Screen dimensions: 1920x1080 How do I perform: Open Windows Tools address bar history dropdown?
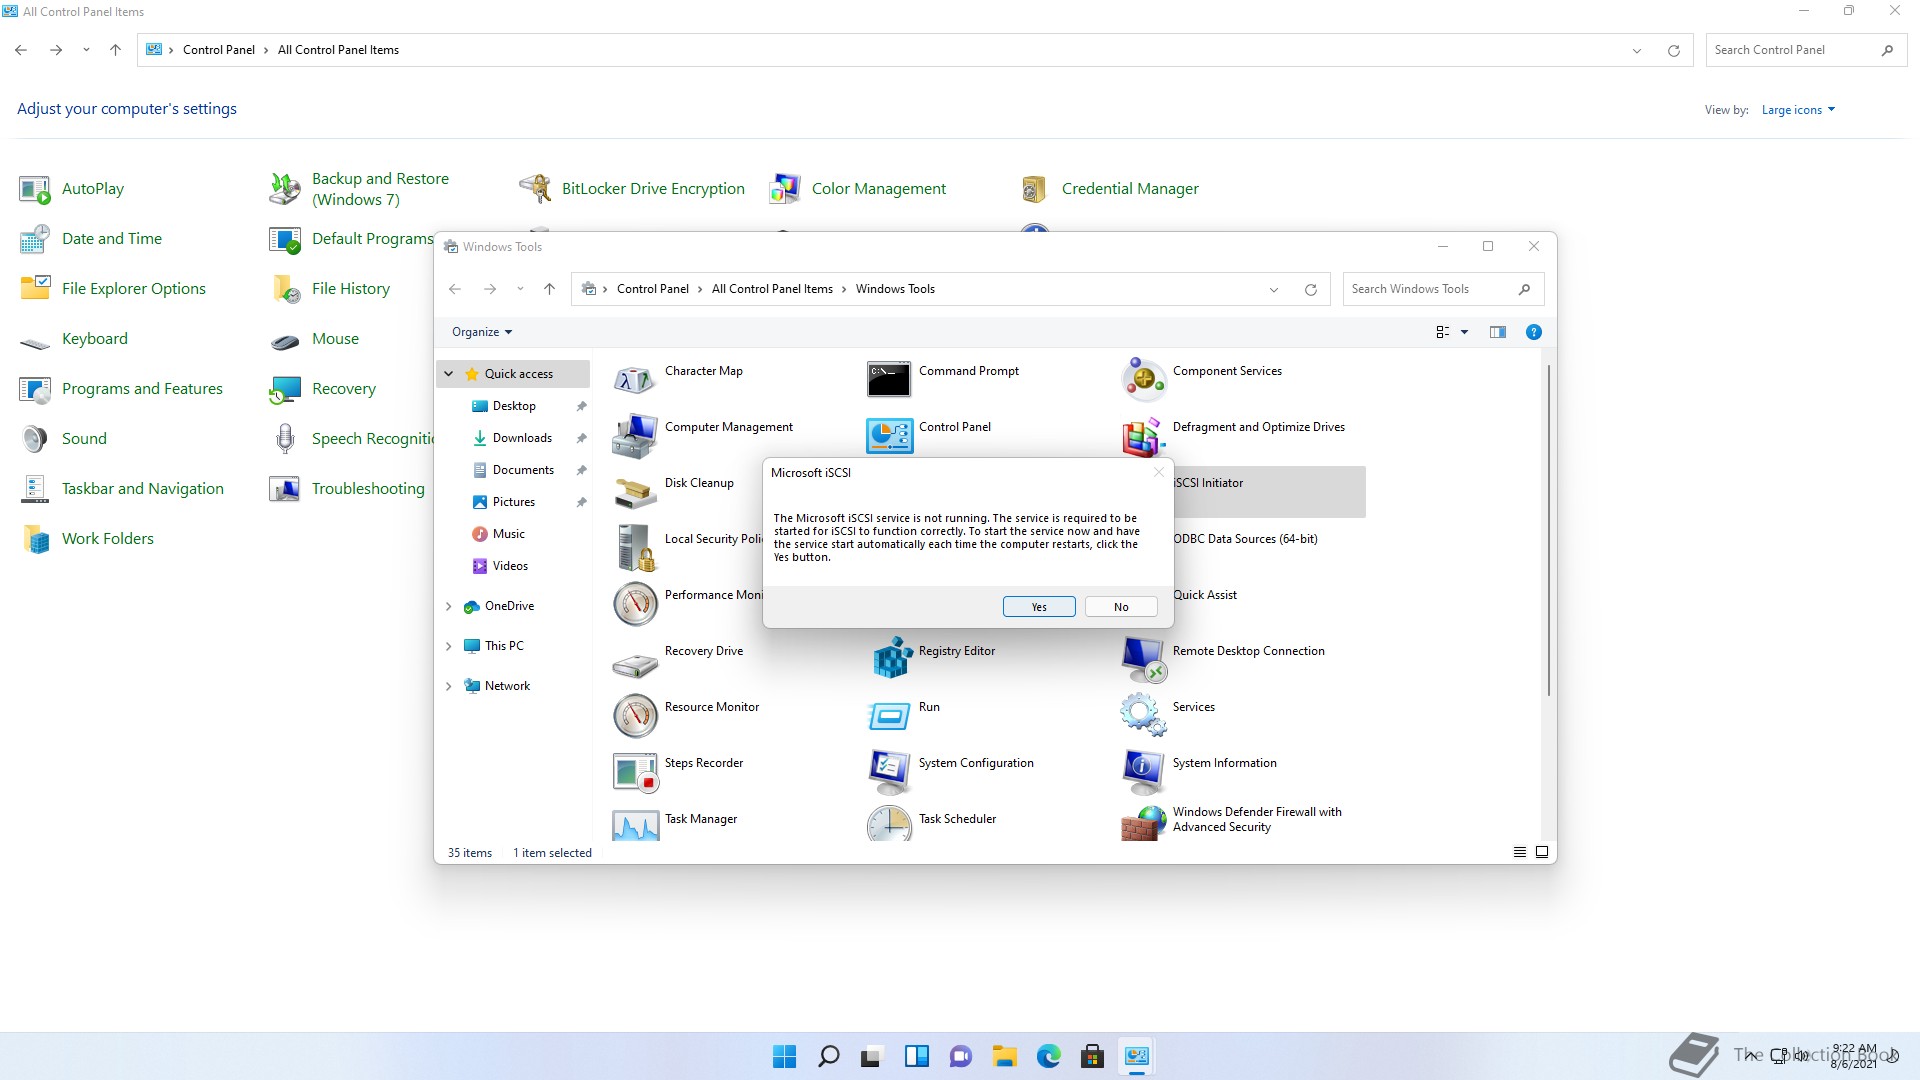pyautogui.click(x=1274, y=290)
